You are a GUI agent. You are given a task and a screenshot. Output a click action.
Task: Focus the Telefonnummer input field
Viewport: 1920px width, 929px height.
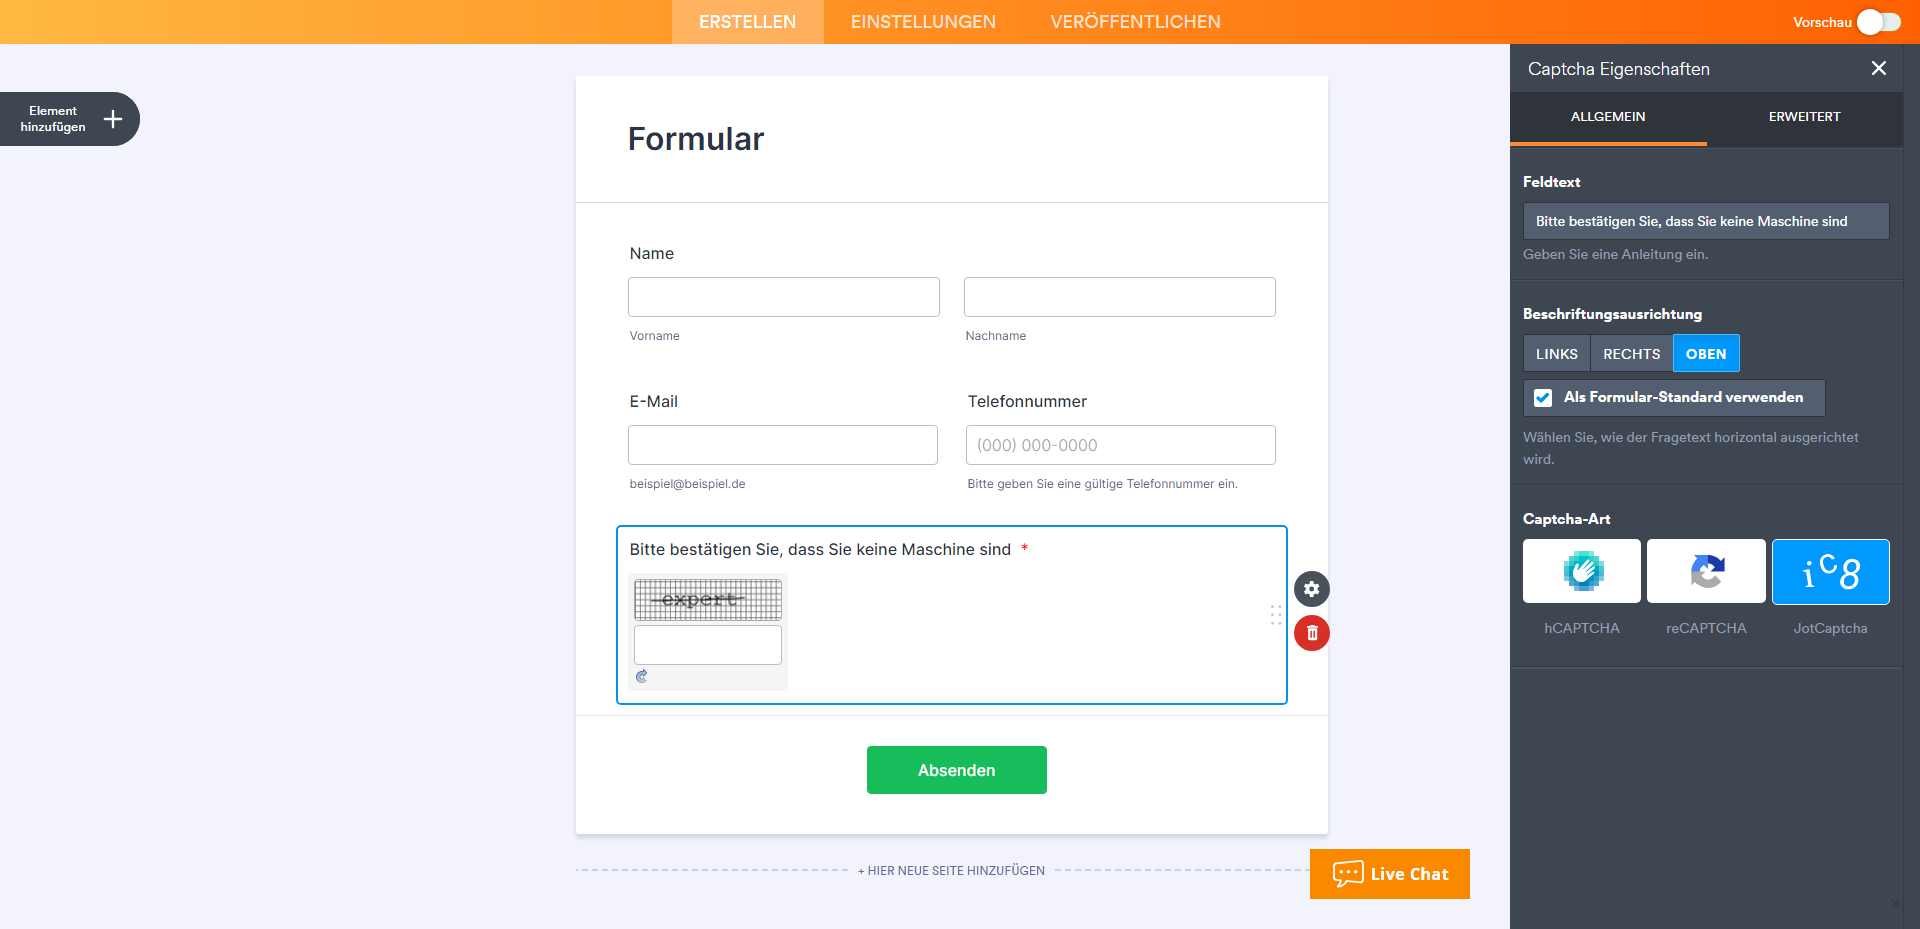click(x=1120, y=445)
